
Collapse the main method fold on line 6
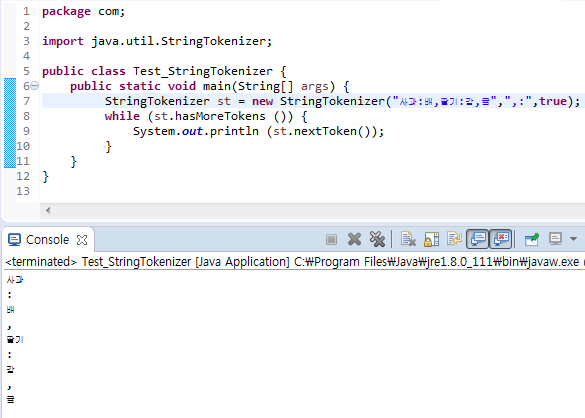[34, 86]
